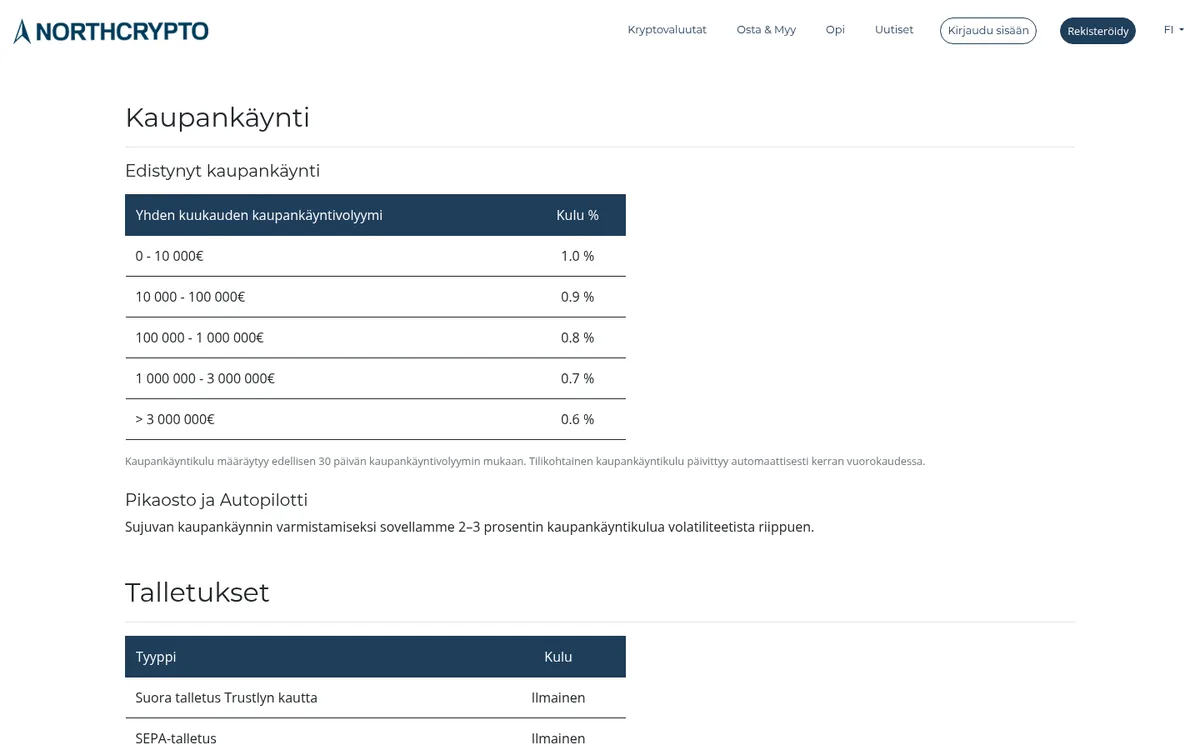Select Suora talletus Trustlyn kautta row
This screenshot has height=750, width=1200.
375,698
